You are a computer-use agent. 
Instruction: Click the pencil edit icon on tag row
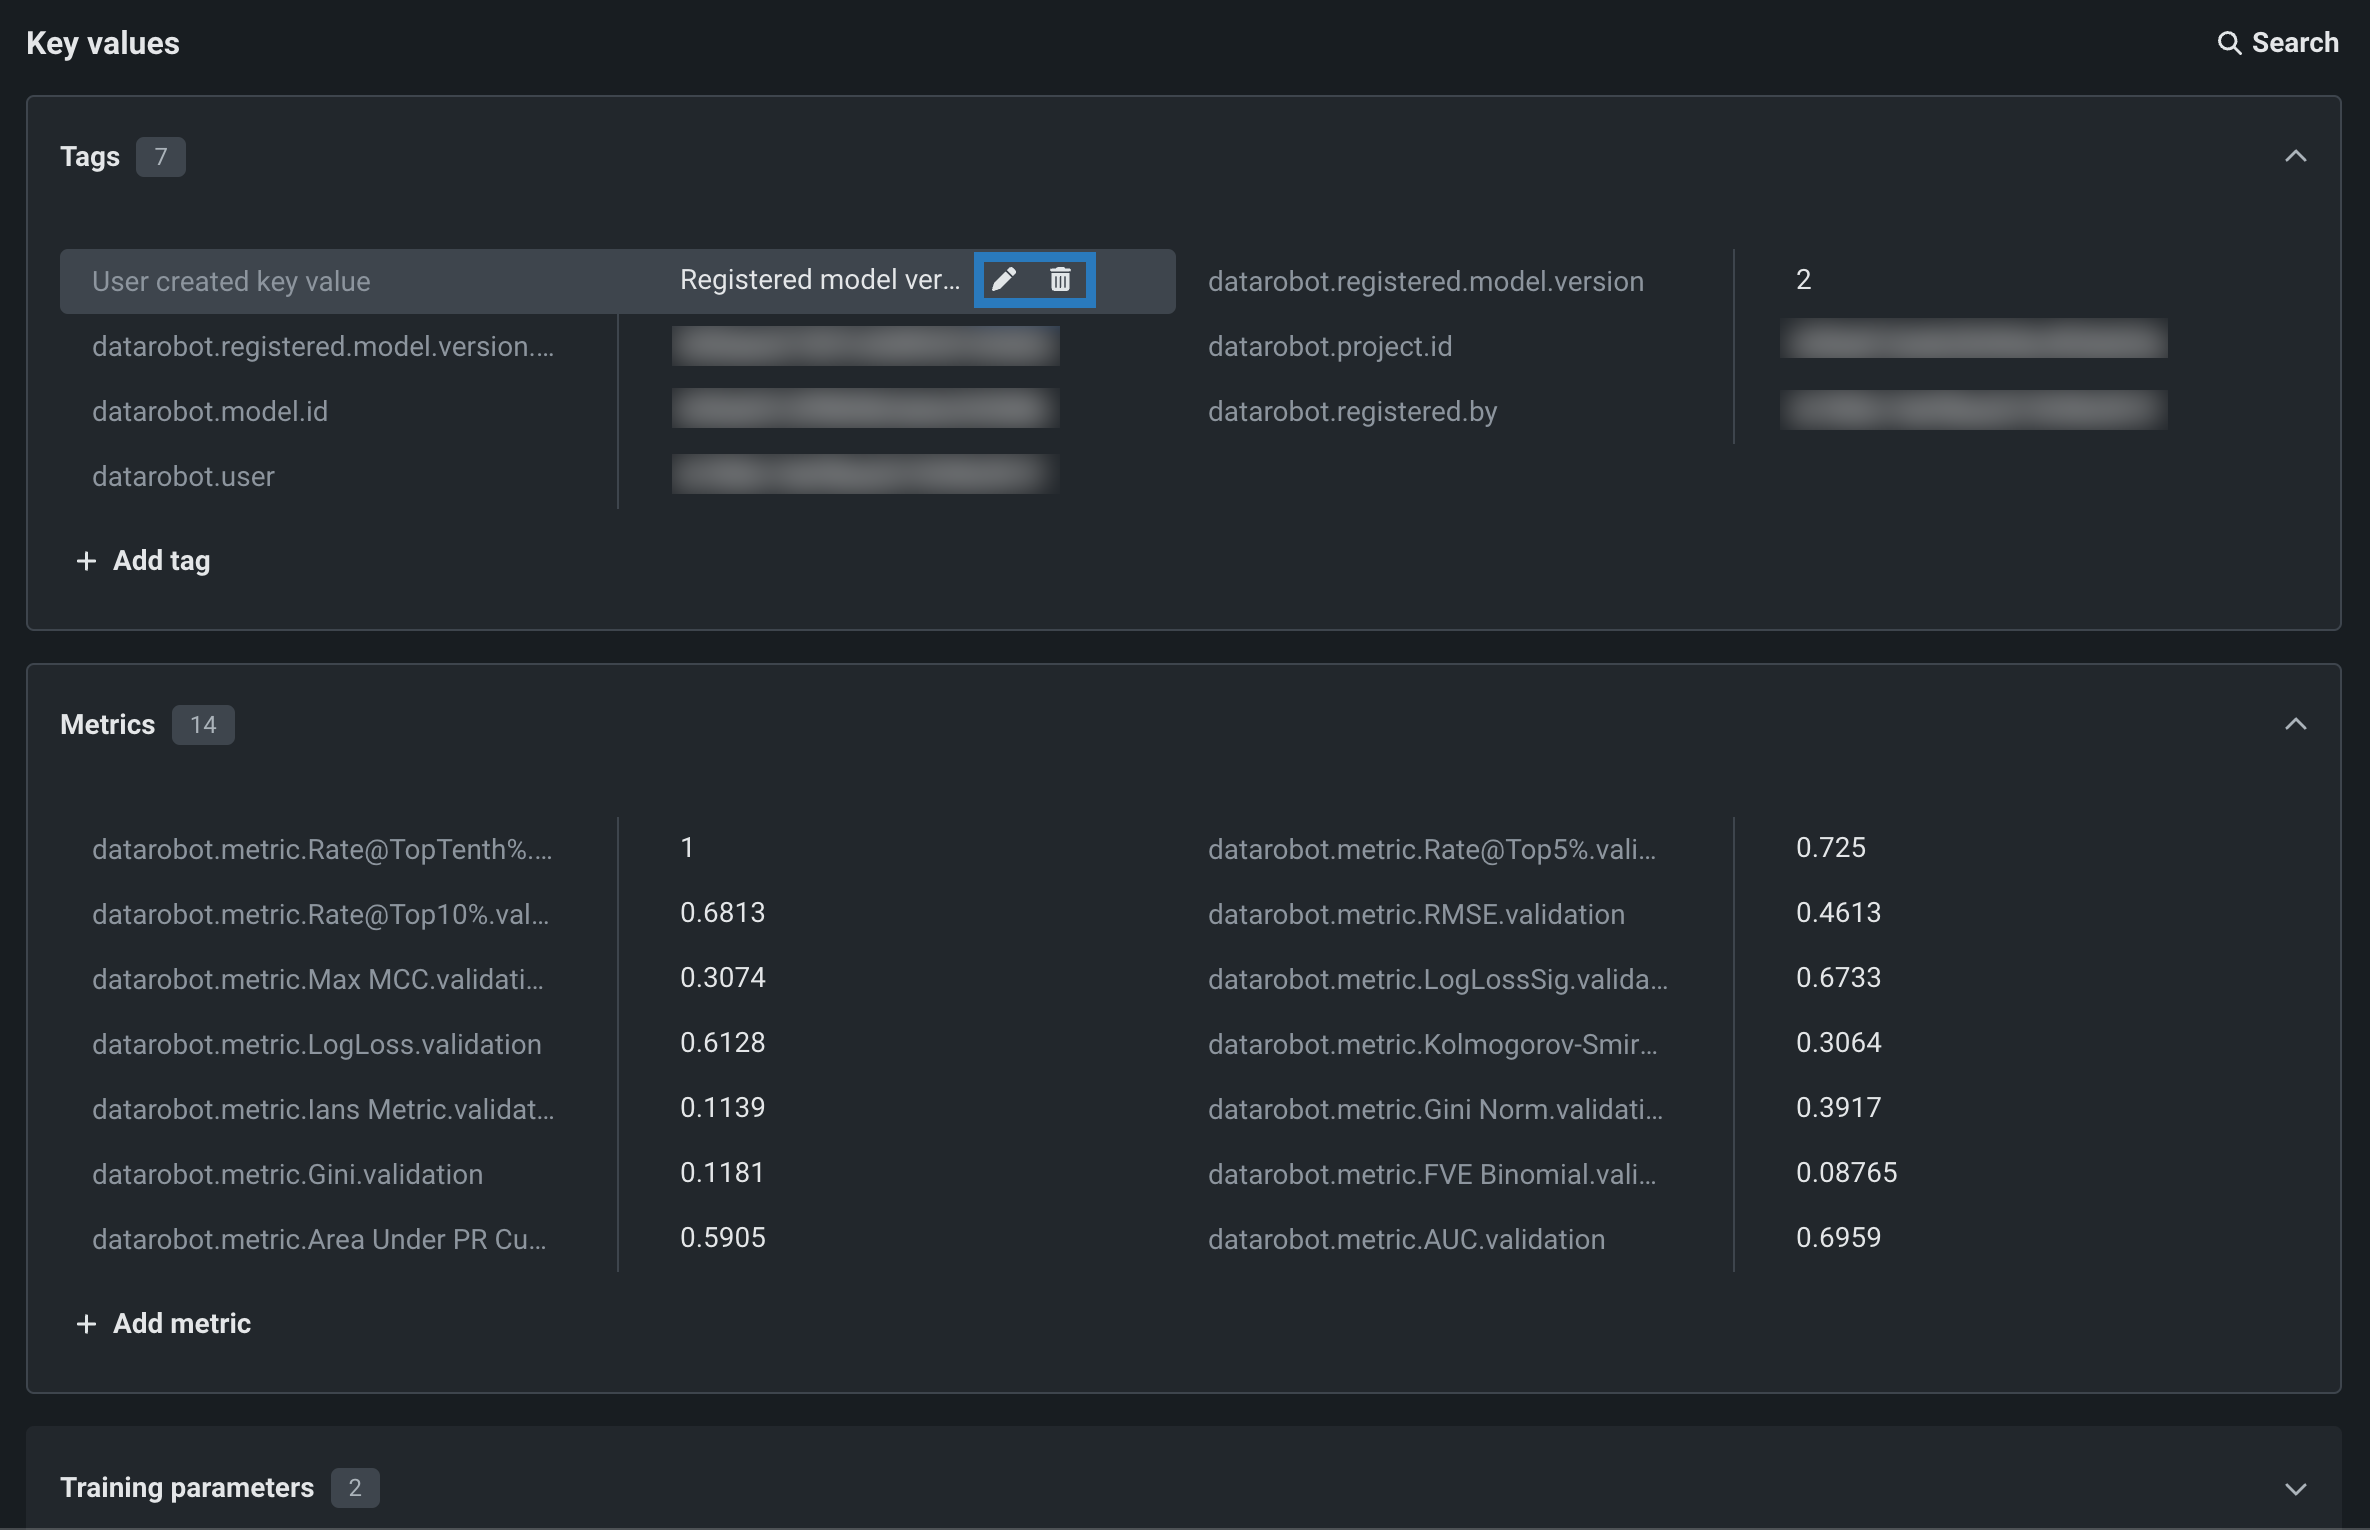pos(1004,280)
